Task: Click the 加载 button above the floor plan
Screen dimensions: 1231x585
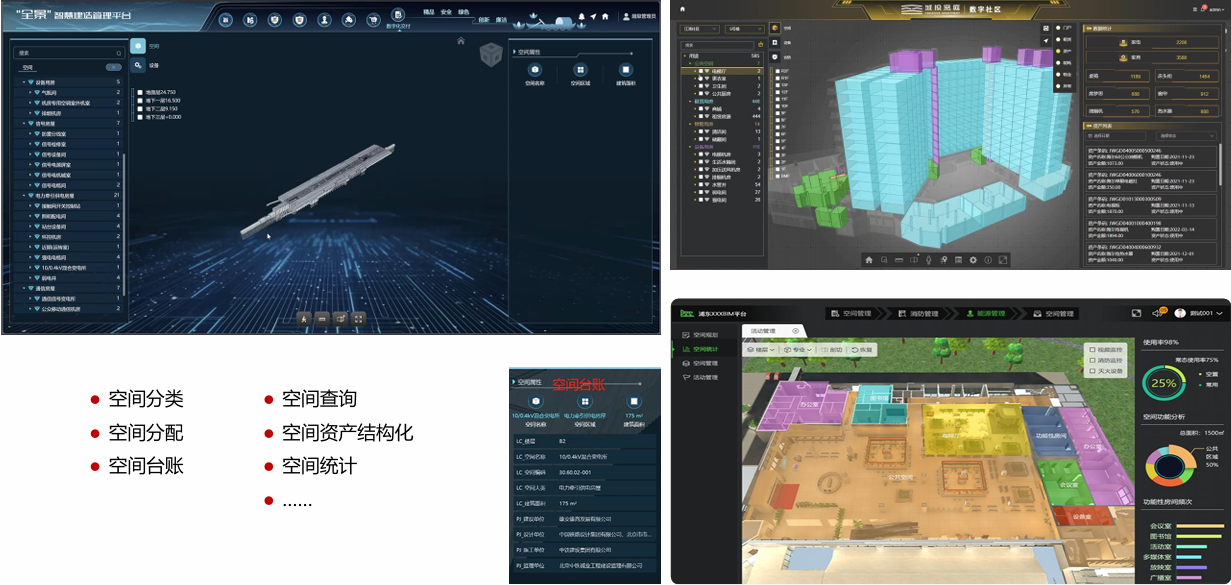Action: click(831, 350)
